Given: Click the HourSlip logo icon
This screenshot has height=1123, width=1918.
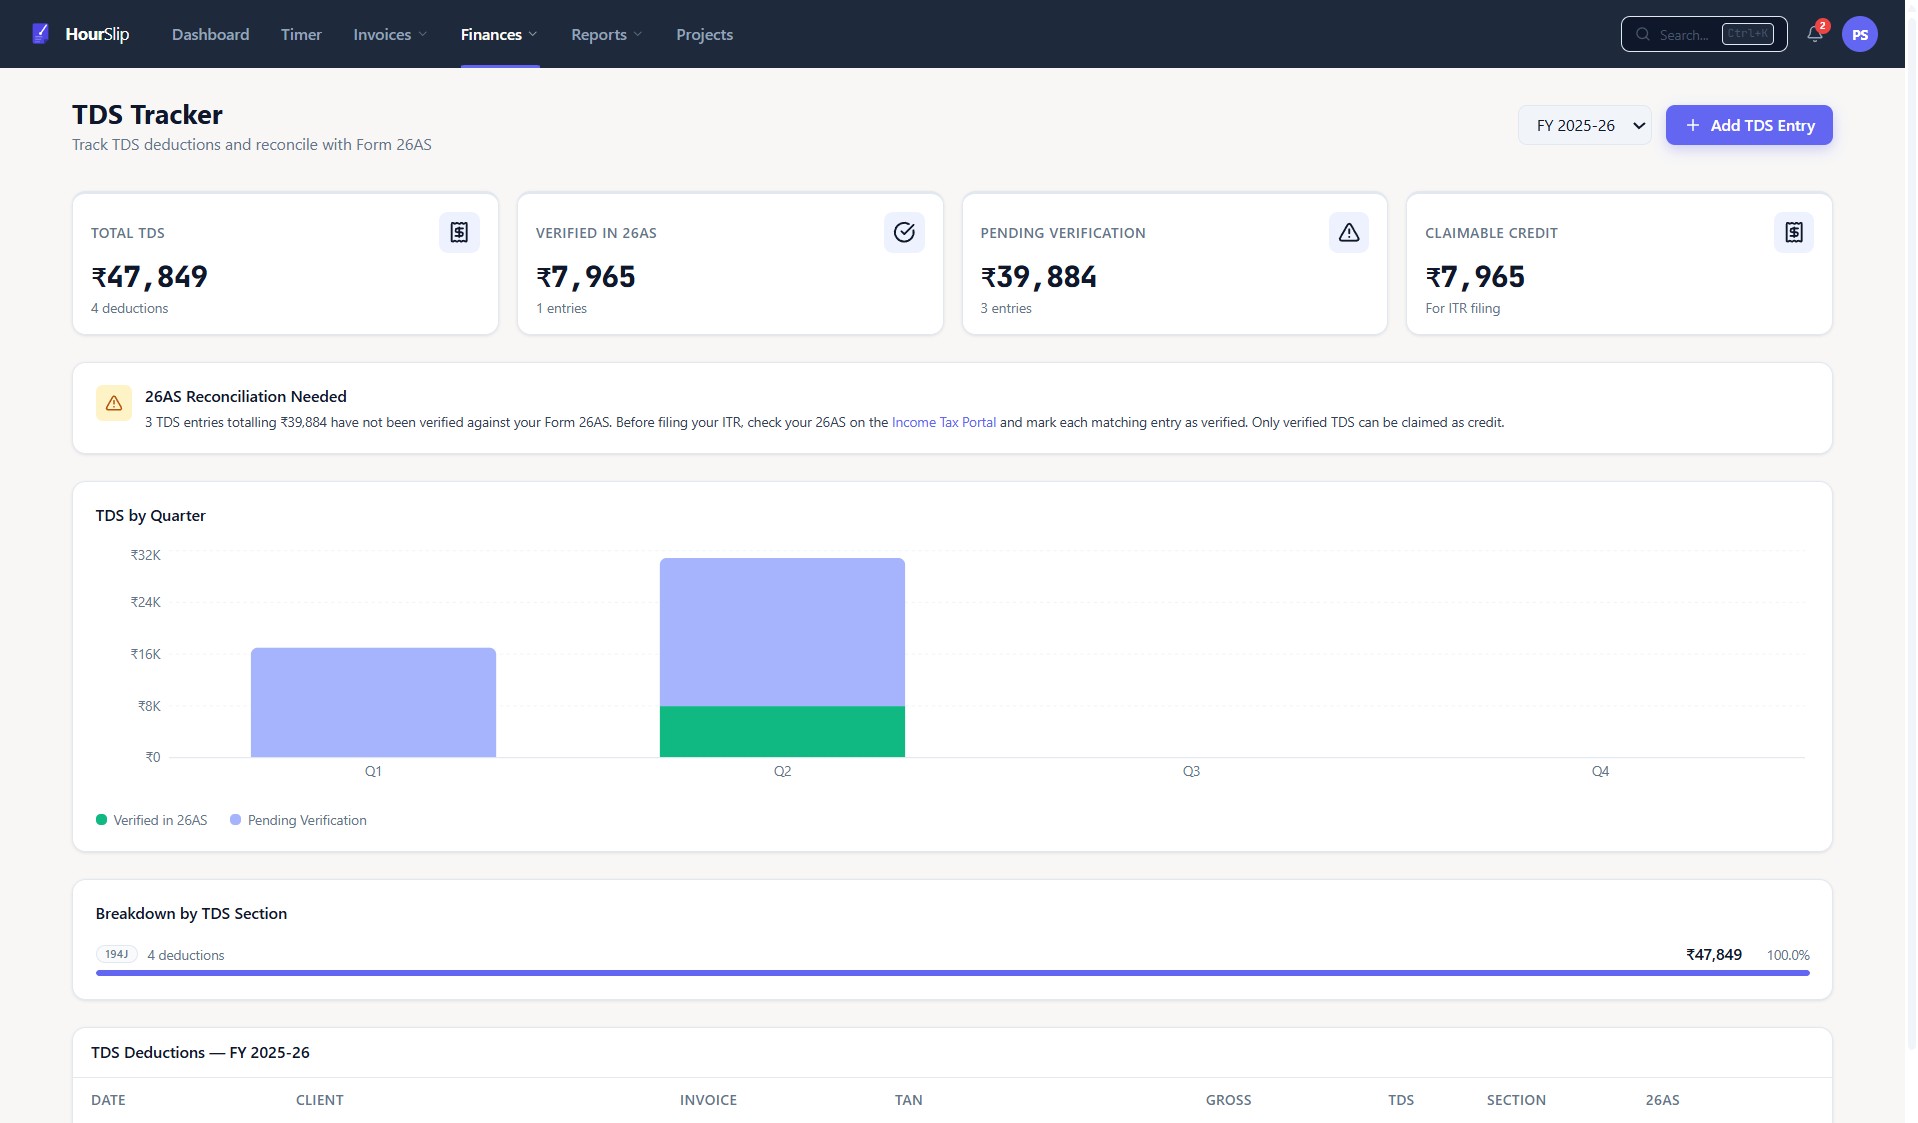Looking at the screenshot, I should click(x=40, y=34).
